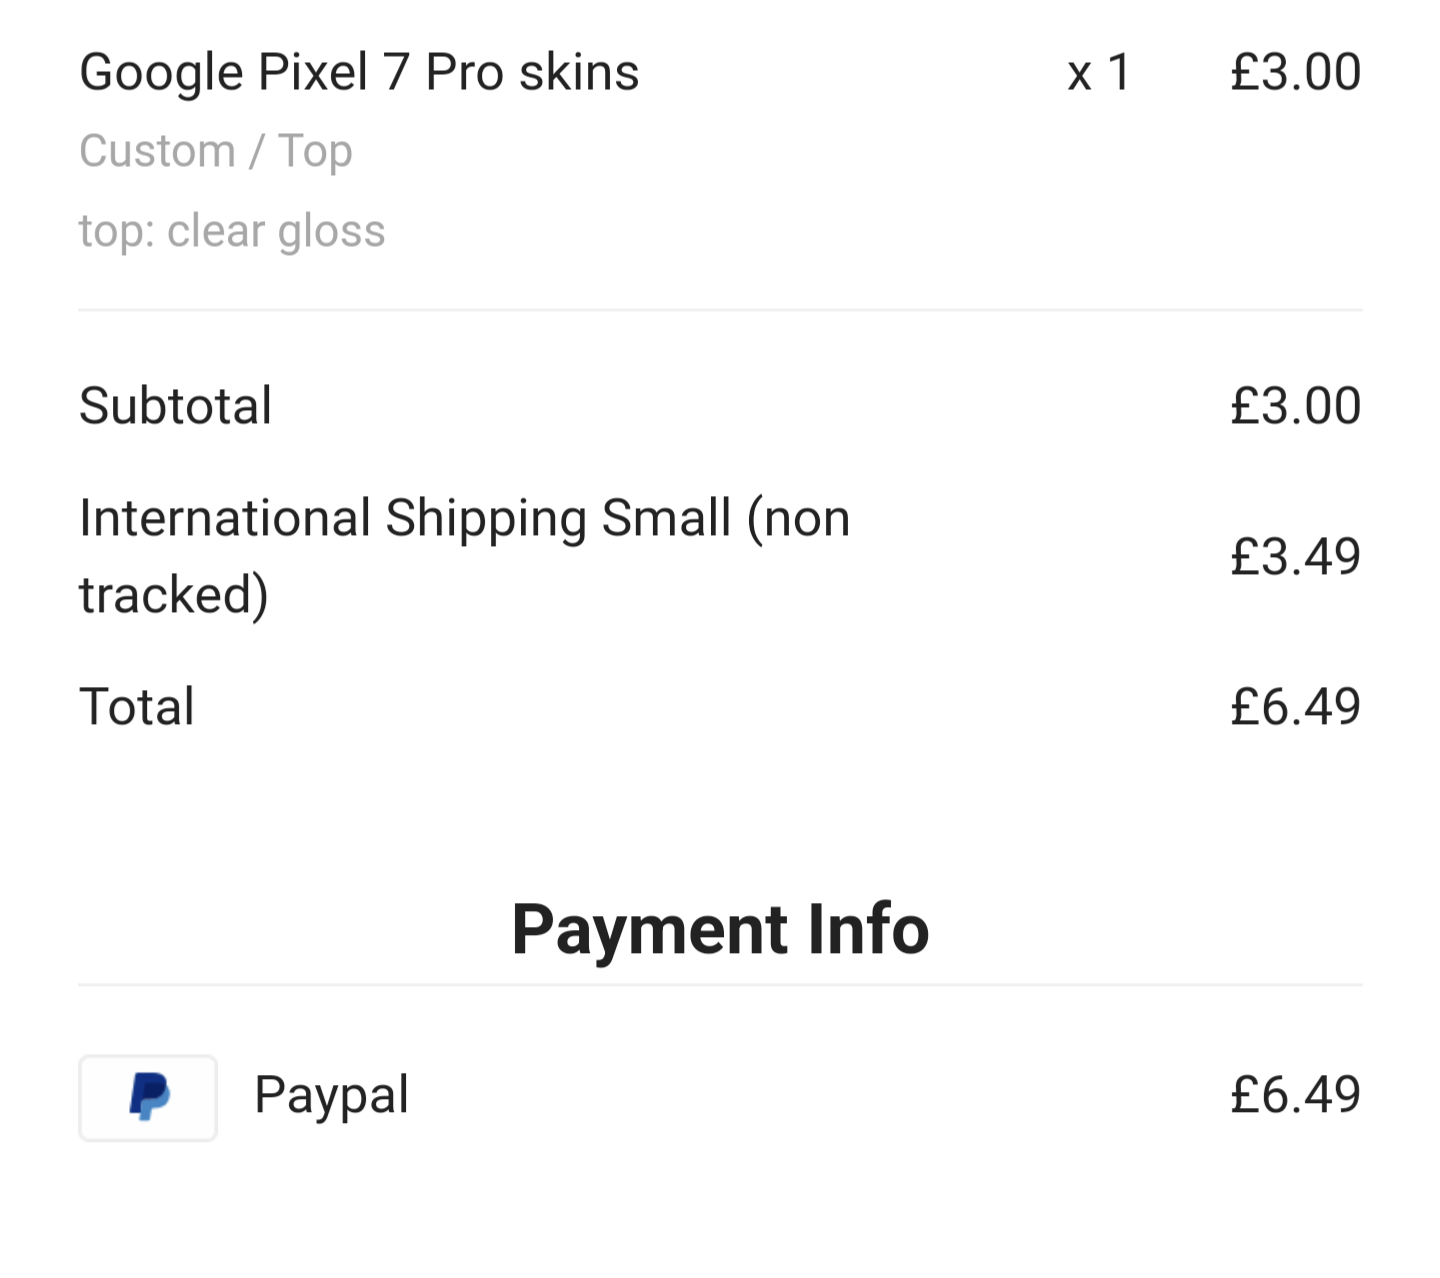Click the Subtotal label
The image size is (1440, 1278).
(x=175, y=406)
